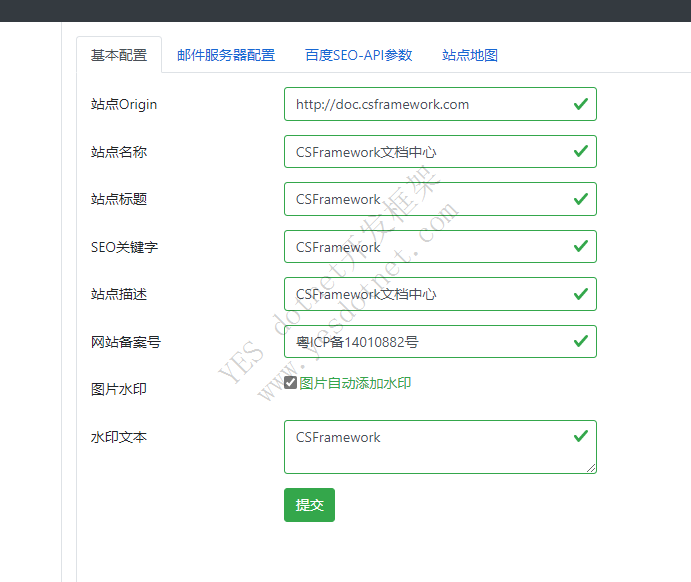The width and height of the screenshot is (691, 582).
Task: Click the 图片自动添加水印 green label
Action: (355, 383)
